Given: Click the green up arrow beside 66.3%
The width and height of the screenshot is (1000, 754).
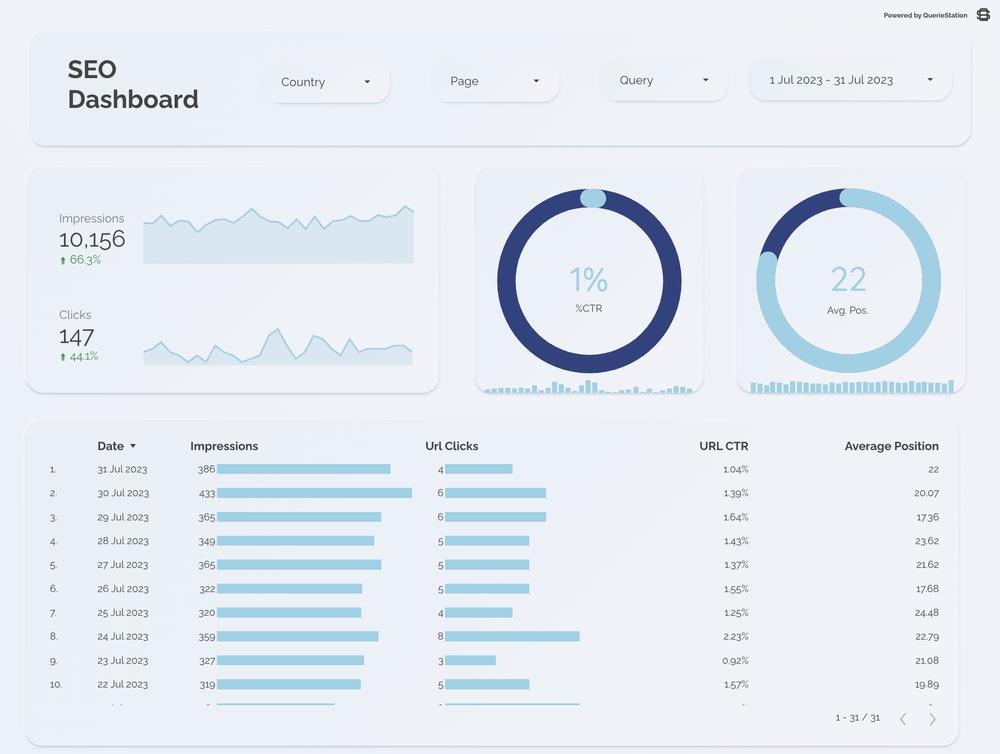Looking at the screenshot, I should click(x=62, y=260).
